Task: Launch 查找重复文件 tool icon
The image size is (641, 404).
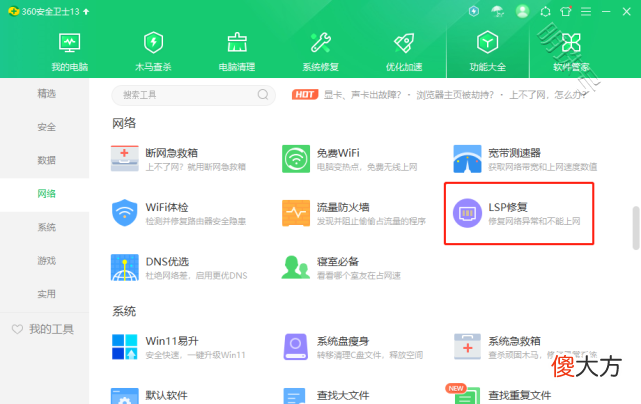Action: (x=467, y=395)
